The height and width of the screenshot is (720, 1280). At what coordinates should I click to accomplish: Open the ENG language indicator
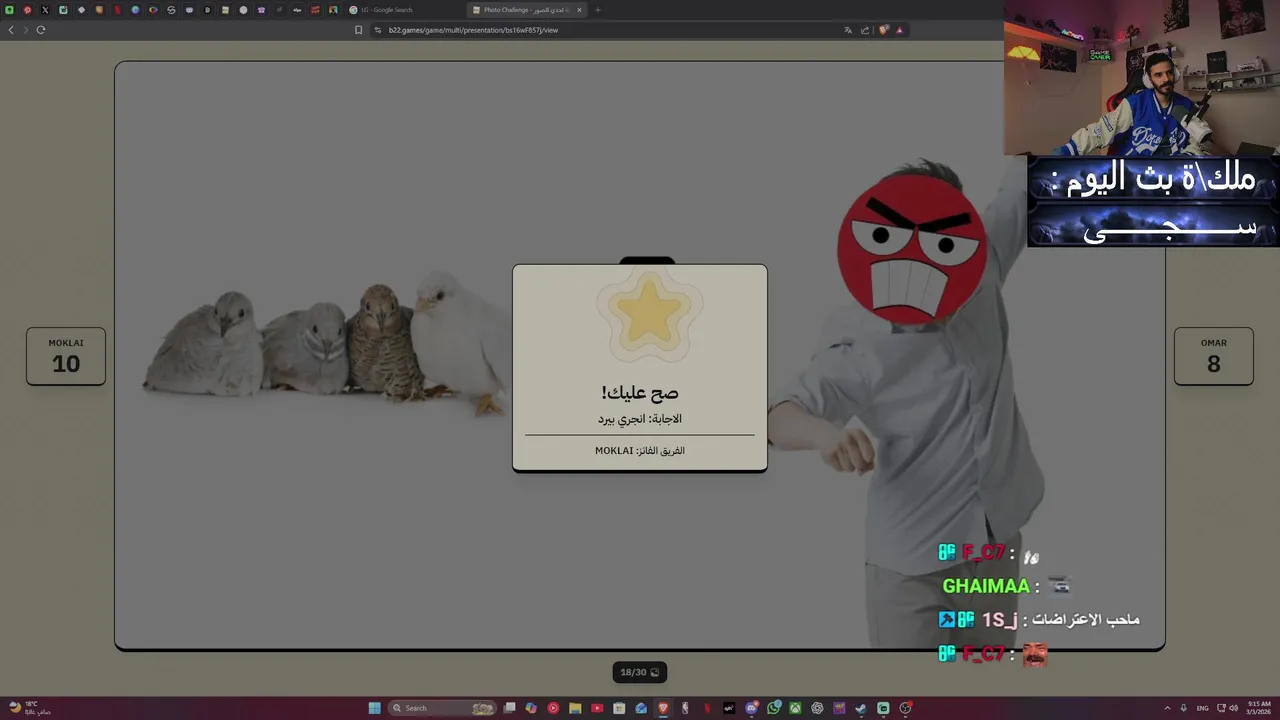(1202, 708)
